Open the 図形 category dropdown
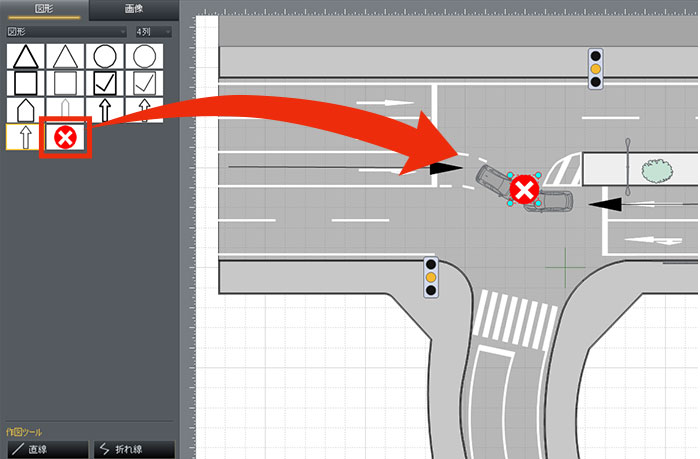This screenshot has width=700, height=459. click(x=66, y=32)
